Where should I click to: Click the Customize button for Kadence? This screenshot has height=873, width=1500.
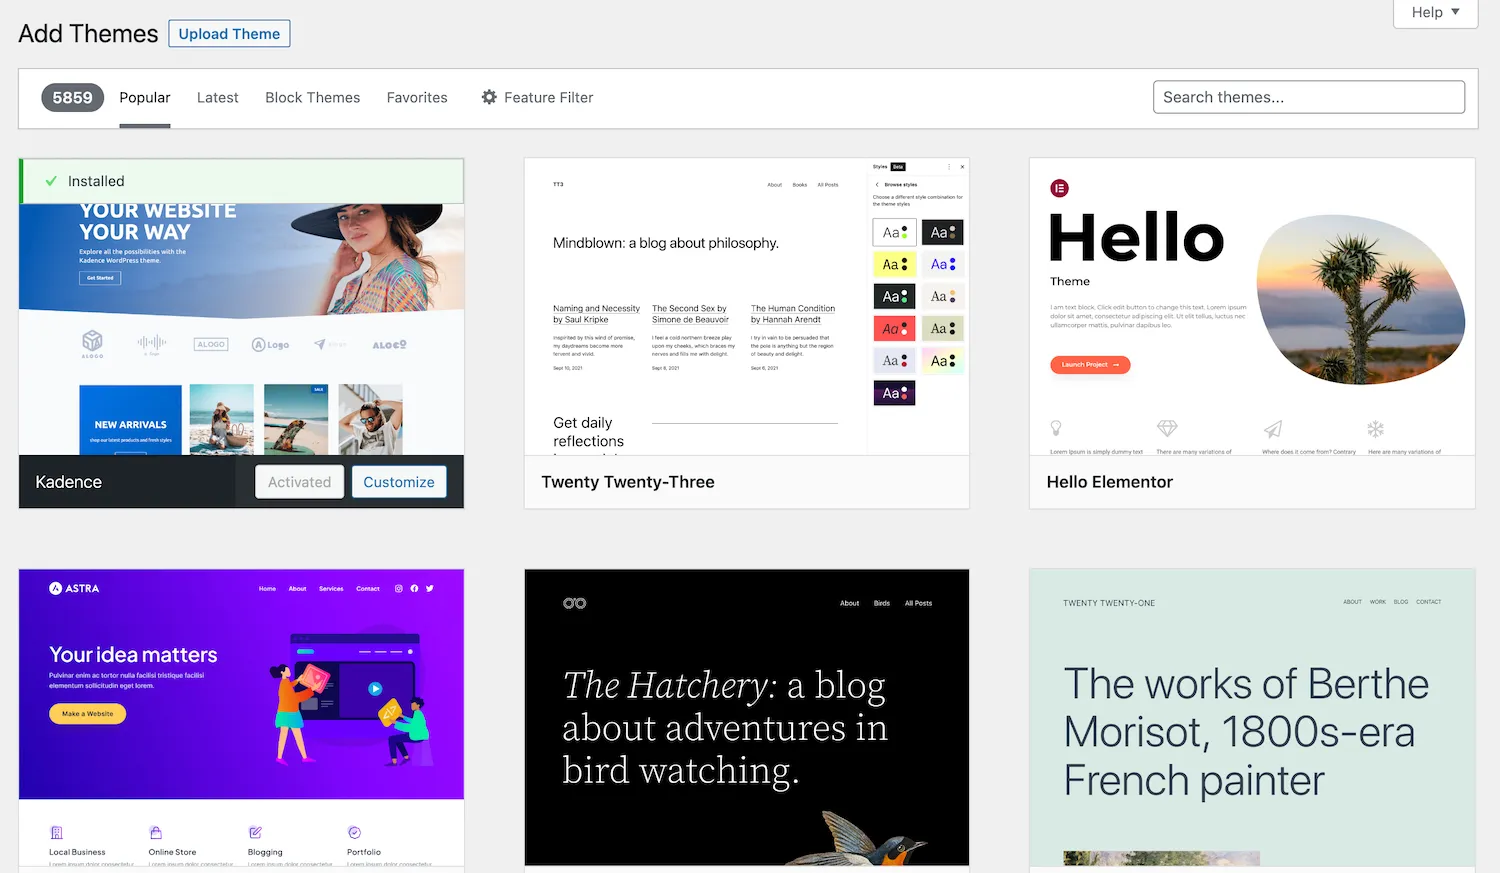point(399,482)
